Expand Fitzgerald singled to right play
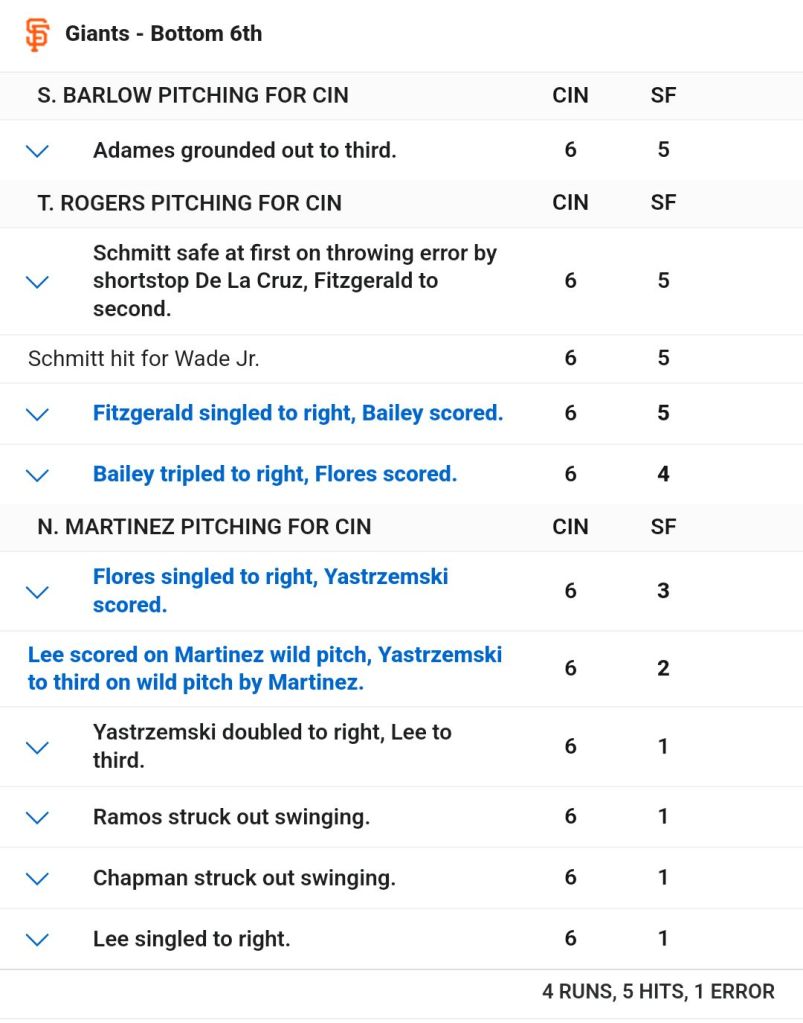Viewport: 803px width, 1023px height. coord(37,414)
